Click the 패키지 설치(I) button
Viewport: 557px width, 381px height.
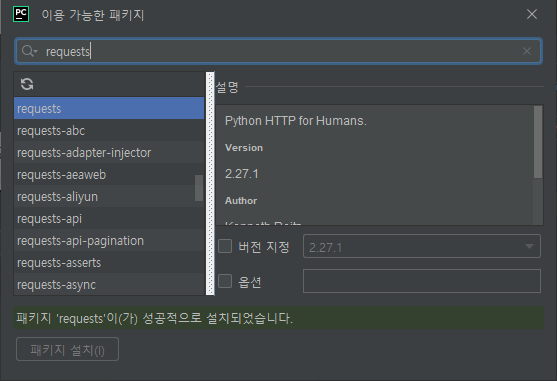click(x=67, y=349)
